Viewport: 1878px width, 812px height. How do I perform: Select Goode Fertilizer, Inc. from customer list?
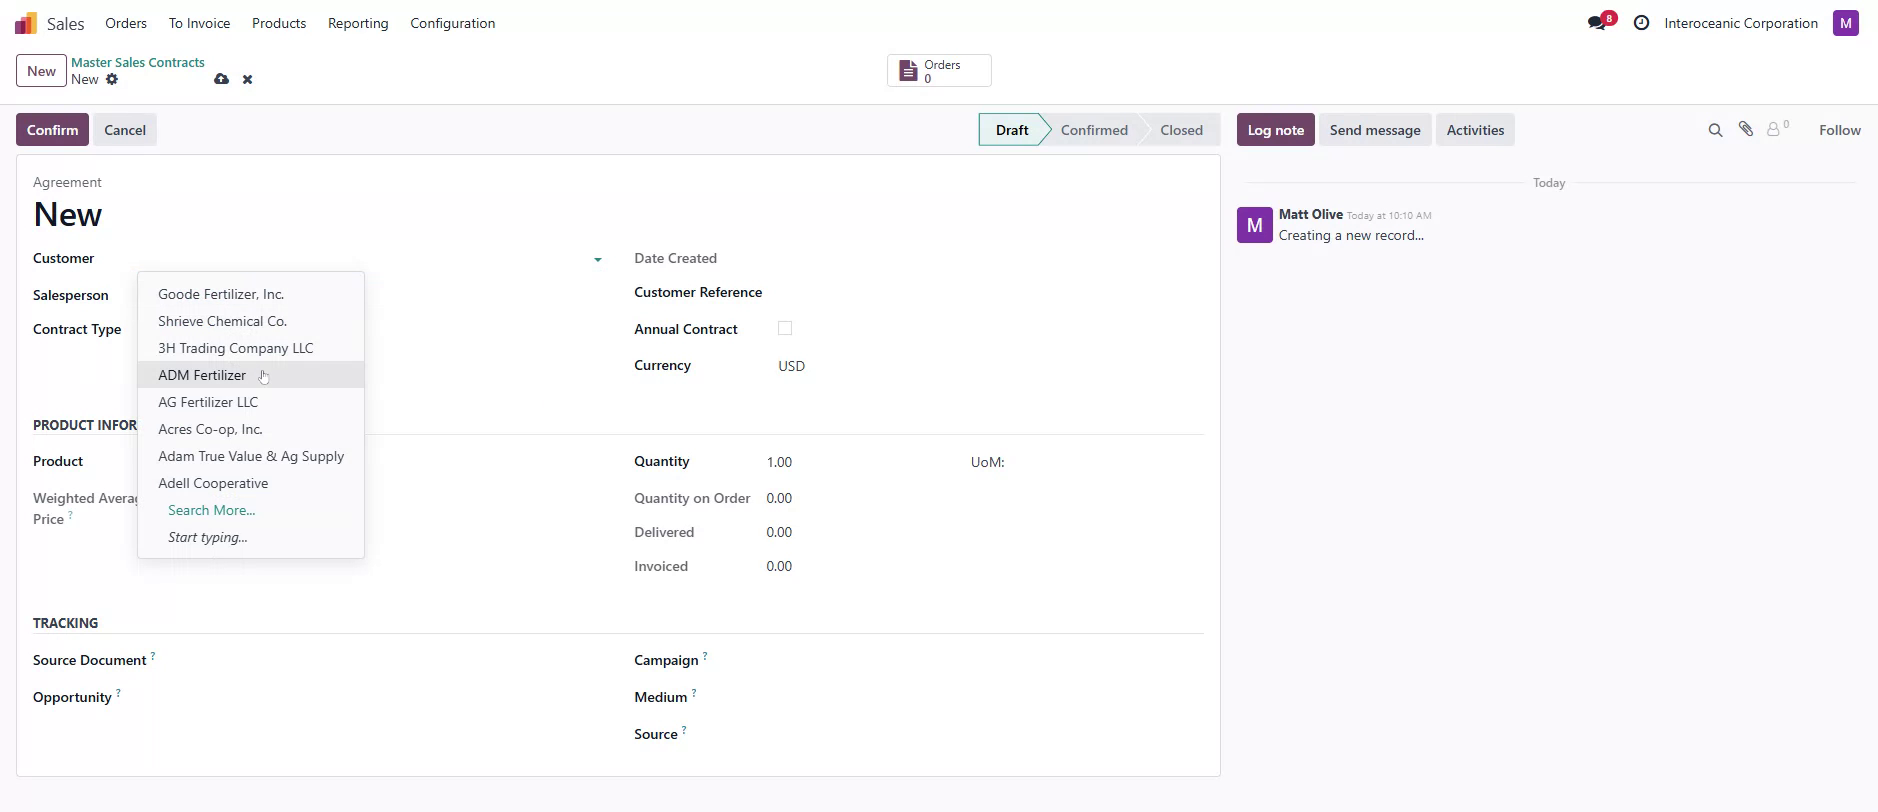(x=251, y=294)
